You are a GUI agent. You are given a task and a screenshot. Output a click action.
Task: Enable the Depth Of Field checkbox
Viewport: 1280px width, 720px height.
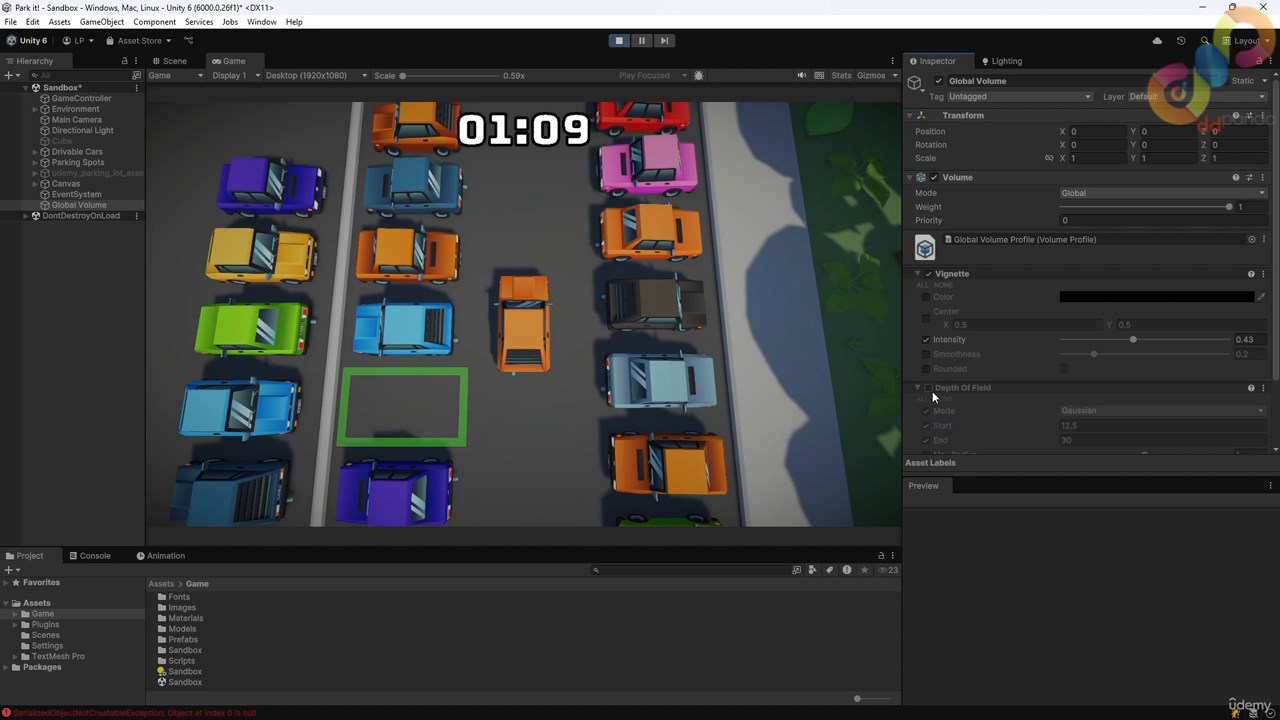pyautogui.click(x=928, y=388)
